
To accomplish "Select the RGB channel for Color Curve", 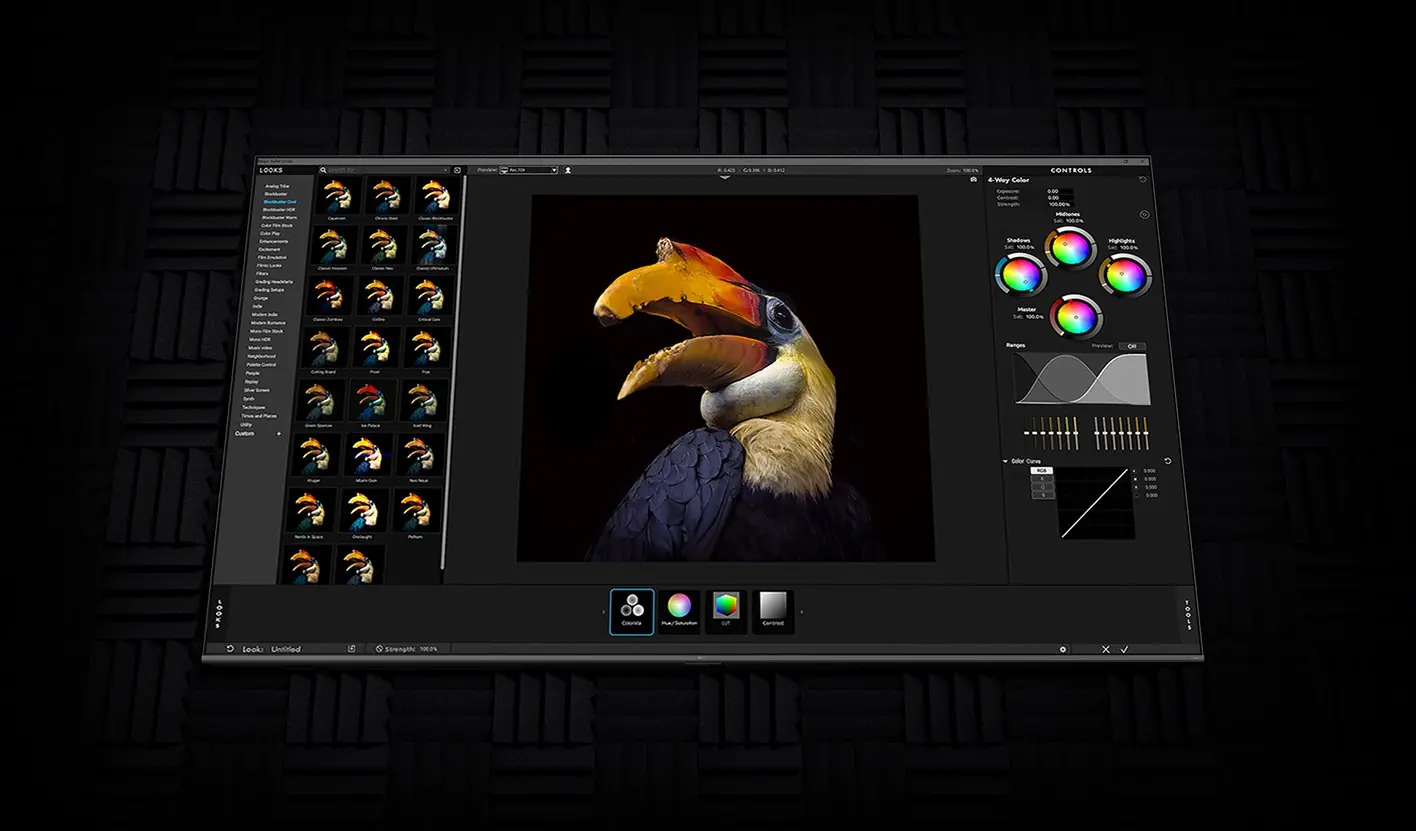I will tap(1041, 470).
